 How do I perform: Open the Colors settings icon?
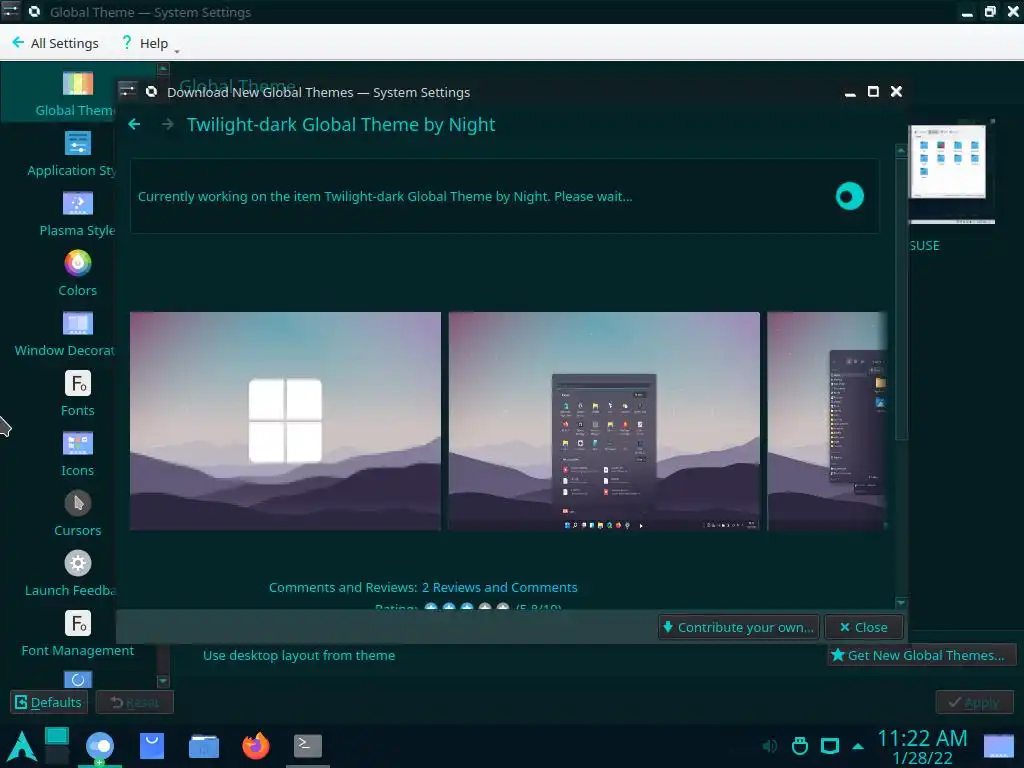(x=78, y=263)
